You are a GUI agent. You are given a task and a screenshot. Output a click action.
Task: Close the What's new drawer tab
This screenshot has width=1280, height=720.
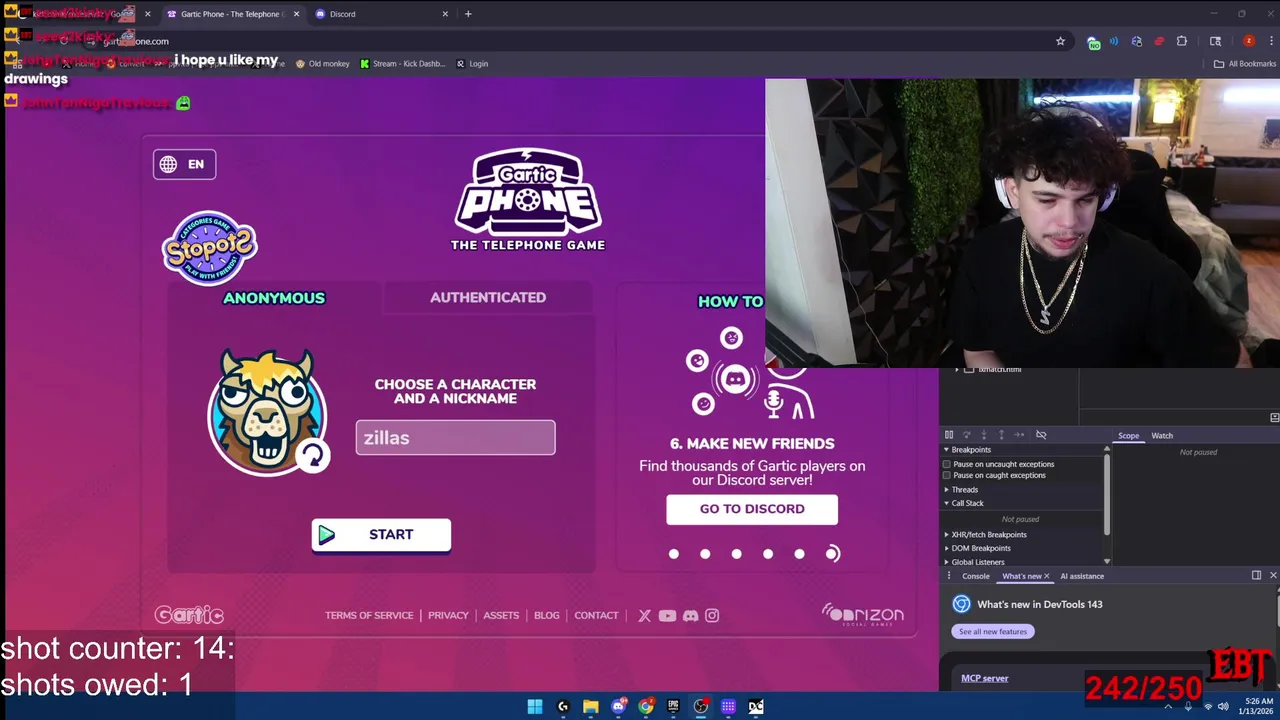1047,576
